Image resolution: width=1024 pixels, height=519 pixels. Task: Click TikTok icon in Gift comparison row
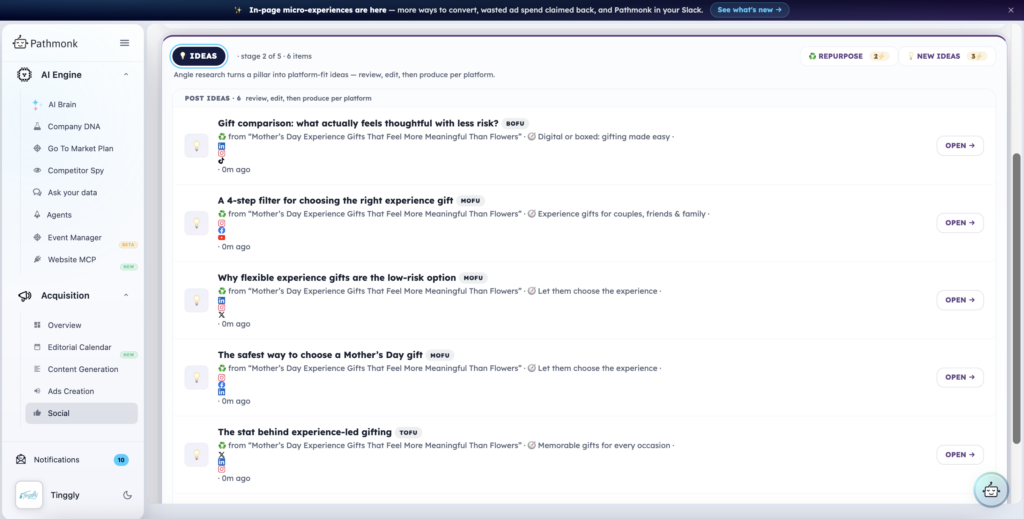tap(221, 161)
